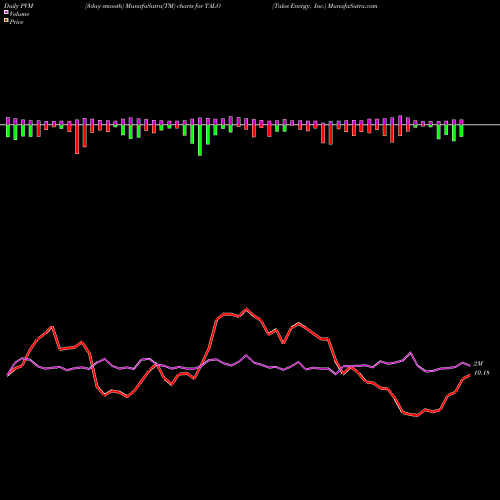This screenshot has height=500, width=500.
Task: Click the Volume legend color swatch
Action: point(6,12)
